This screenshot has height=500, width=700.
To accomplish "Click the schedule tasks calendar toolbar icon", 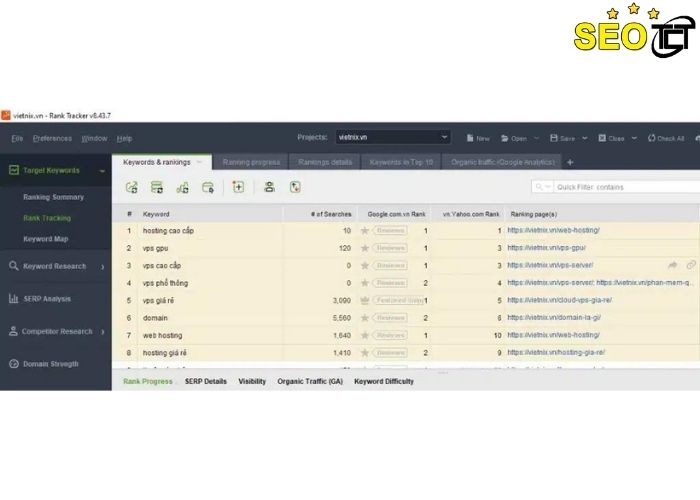I will coord(208,188).
